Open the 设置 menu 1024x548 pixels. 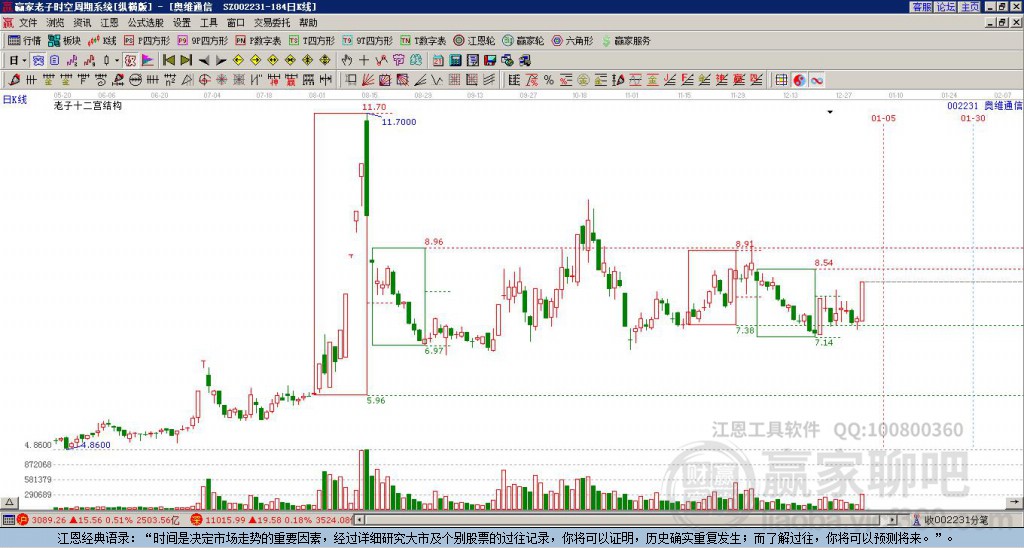[182, 23]
